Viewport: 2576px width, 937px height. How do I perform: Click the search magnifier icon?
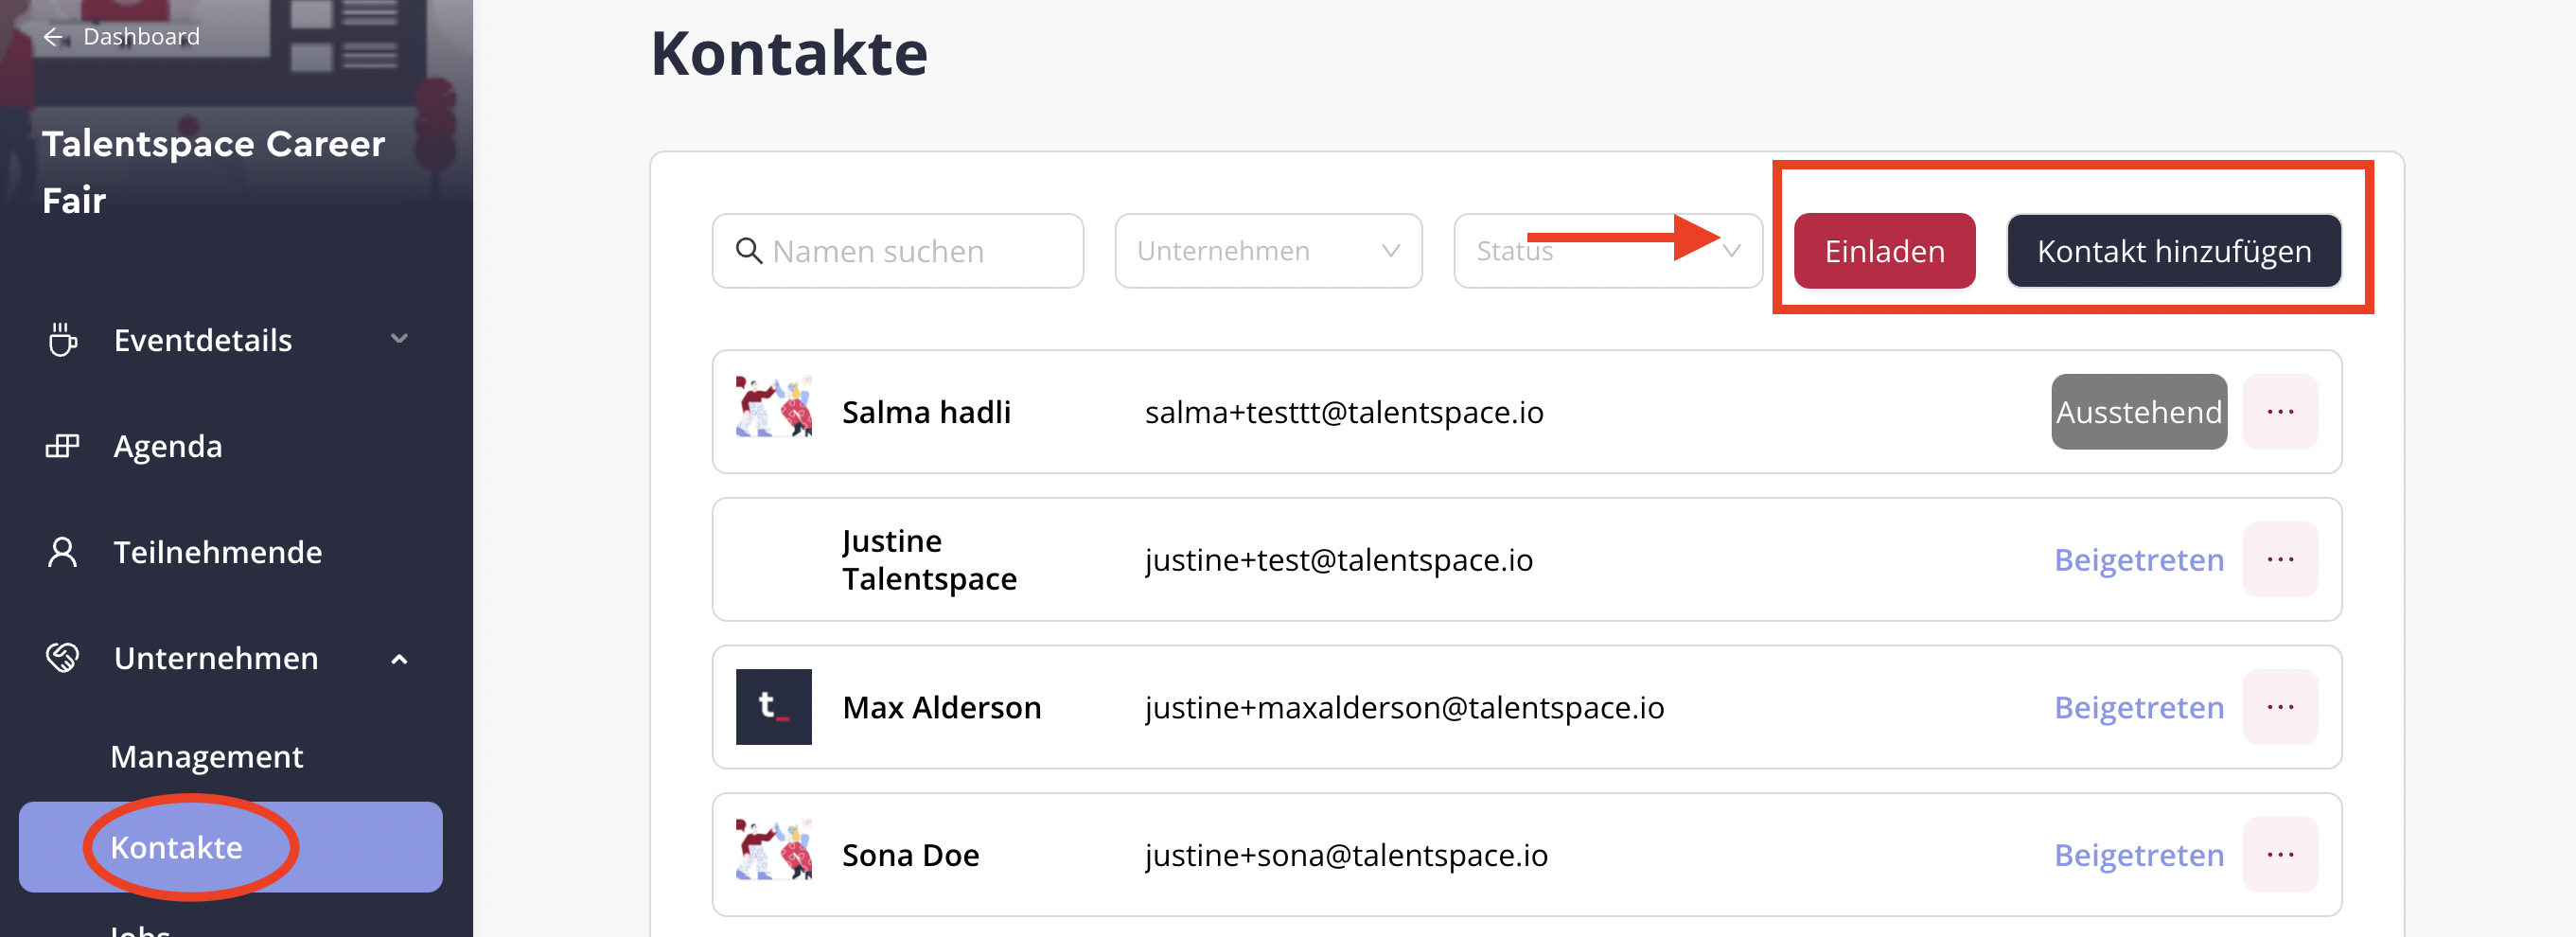[x=749, y=251]
